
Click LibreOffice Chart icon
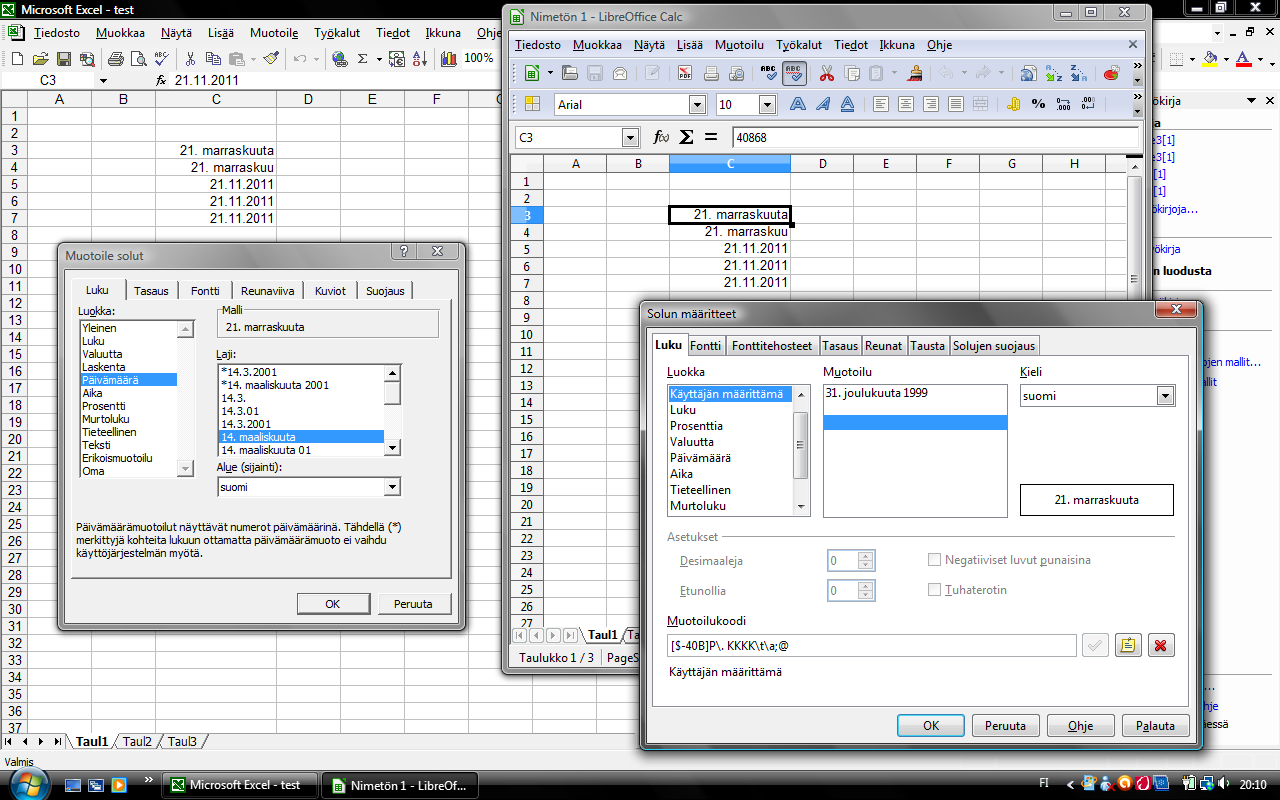[1111, 73]
